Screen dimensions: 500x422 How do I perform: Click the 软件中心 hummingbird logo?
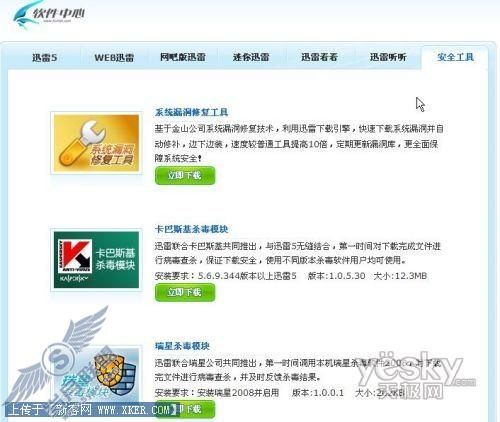click(49, 15)
